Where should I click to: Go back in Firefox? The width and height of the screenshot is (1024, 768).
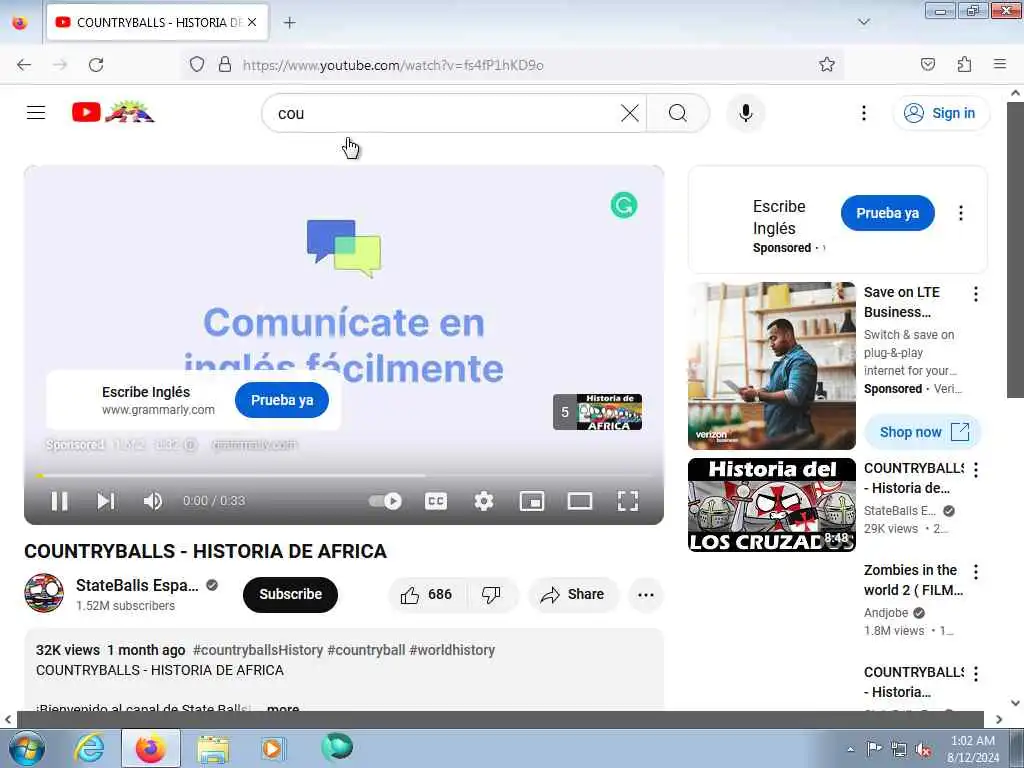pyautogui.click(x=24, y=64)
